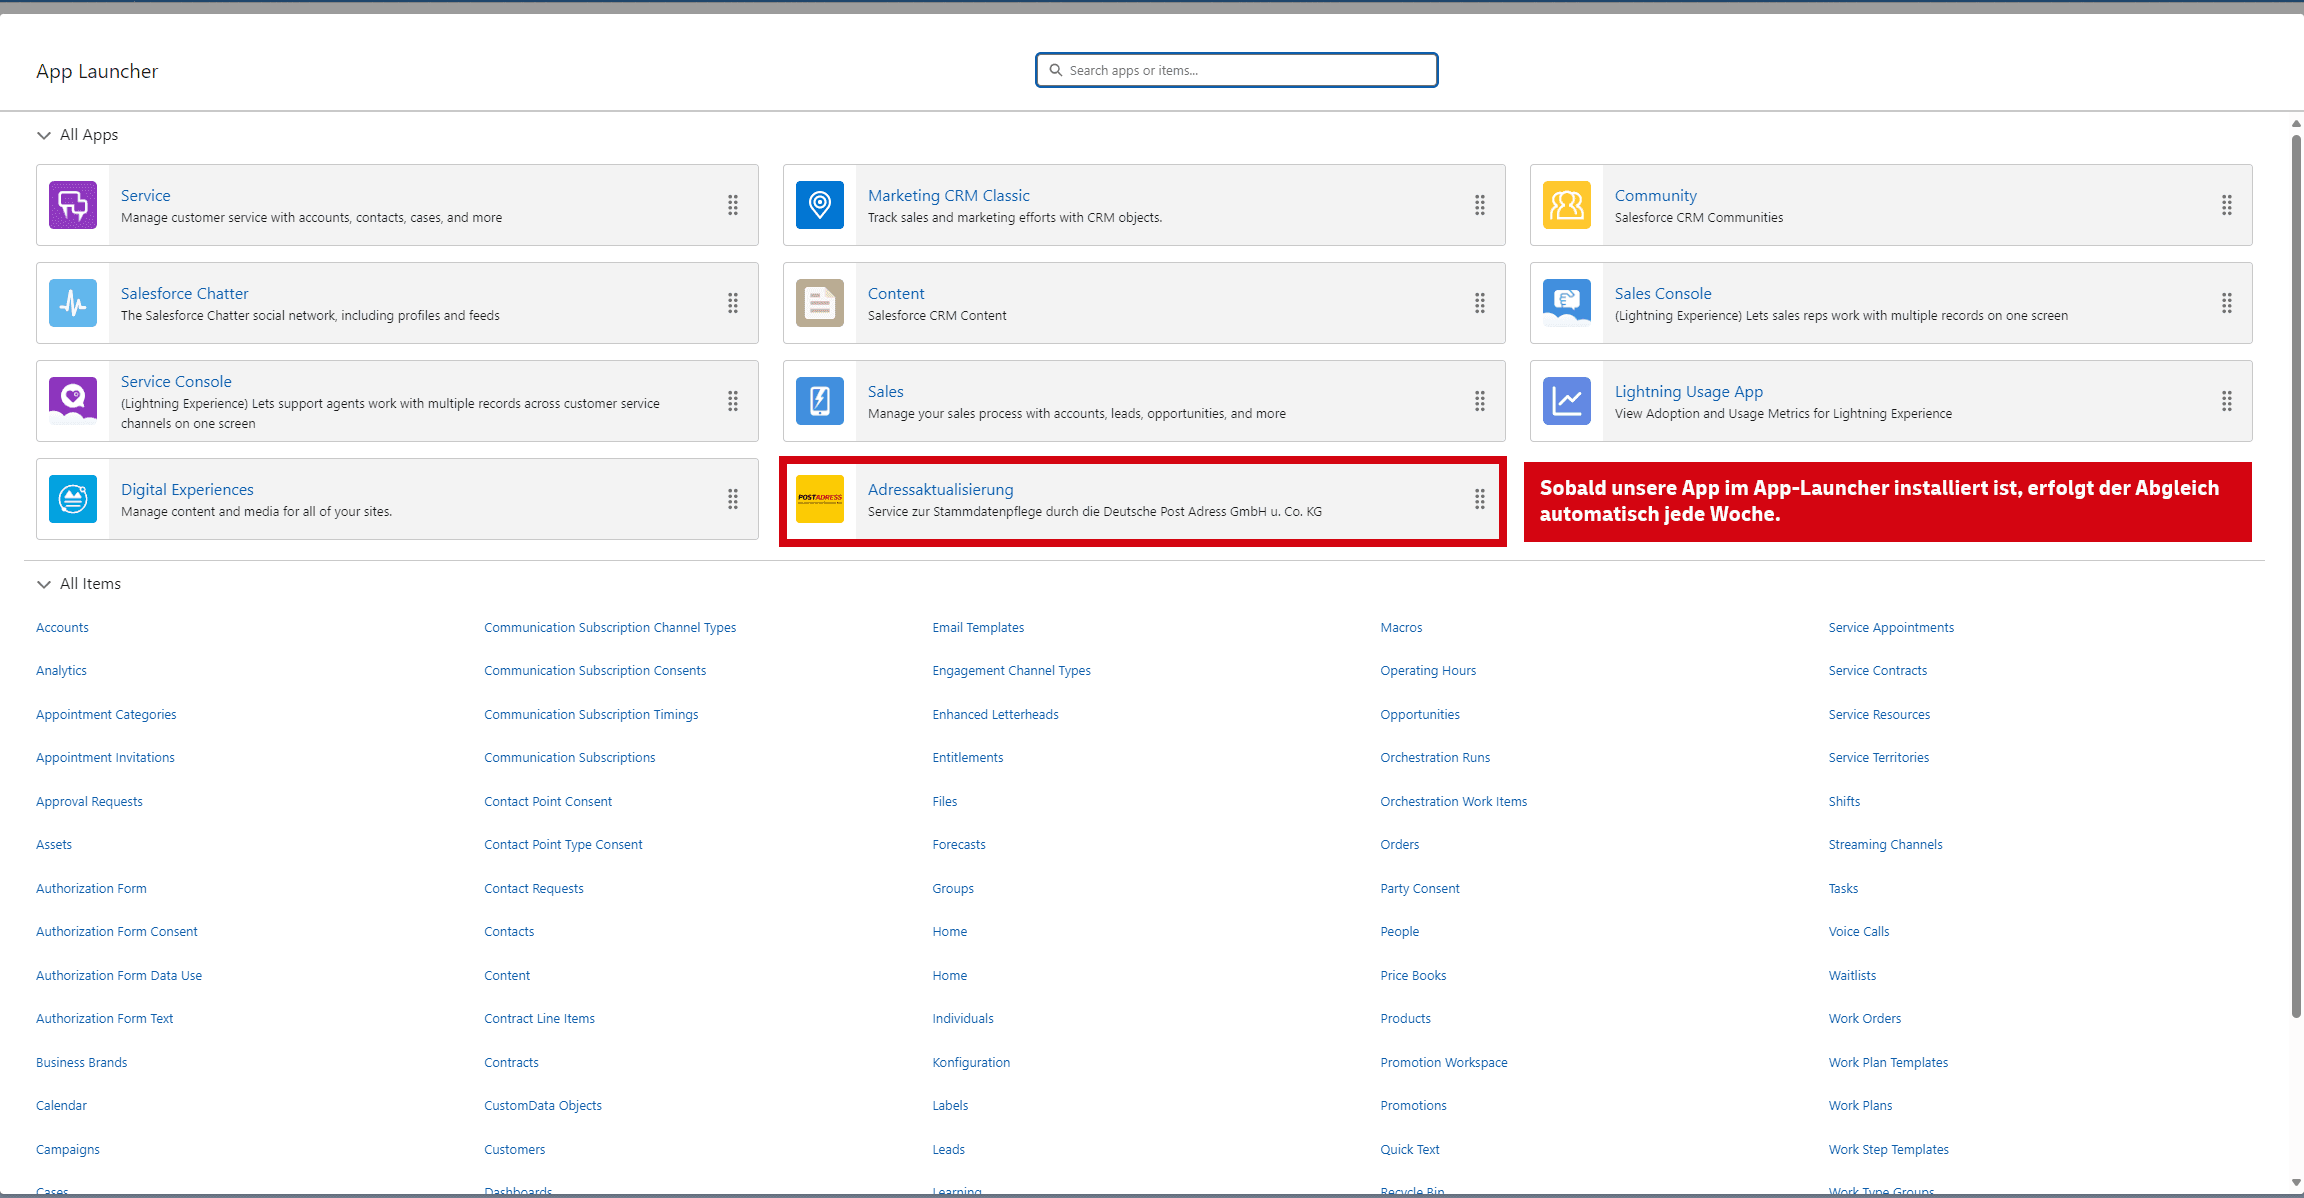The image size is (2304, 1198).
Task: Select the Service Console app icon
Action: point(73,401)
